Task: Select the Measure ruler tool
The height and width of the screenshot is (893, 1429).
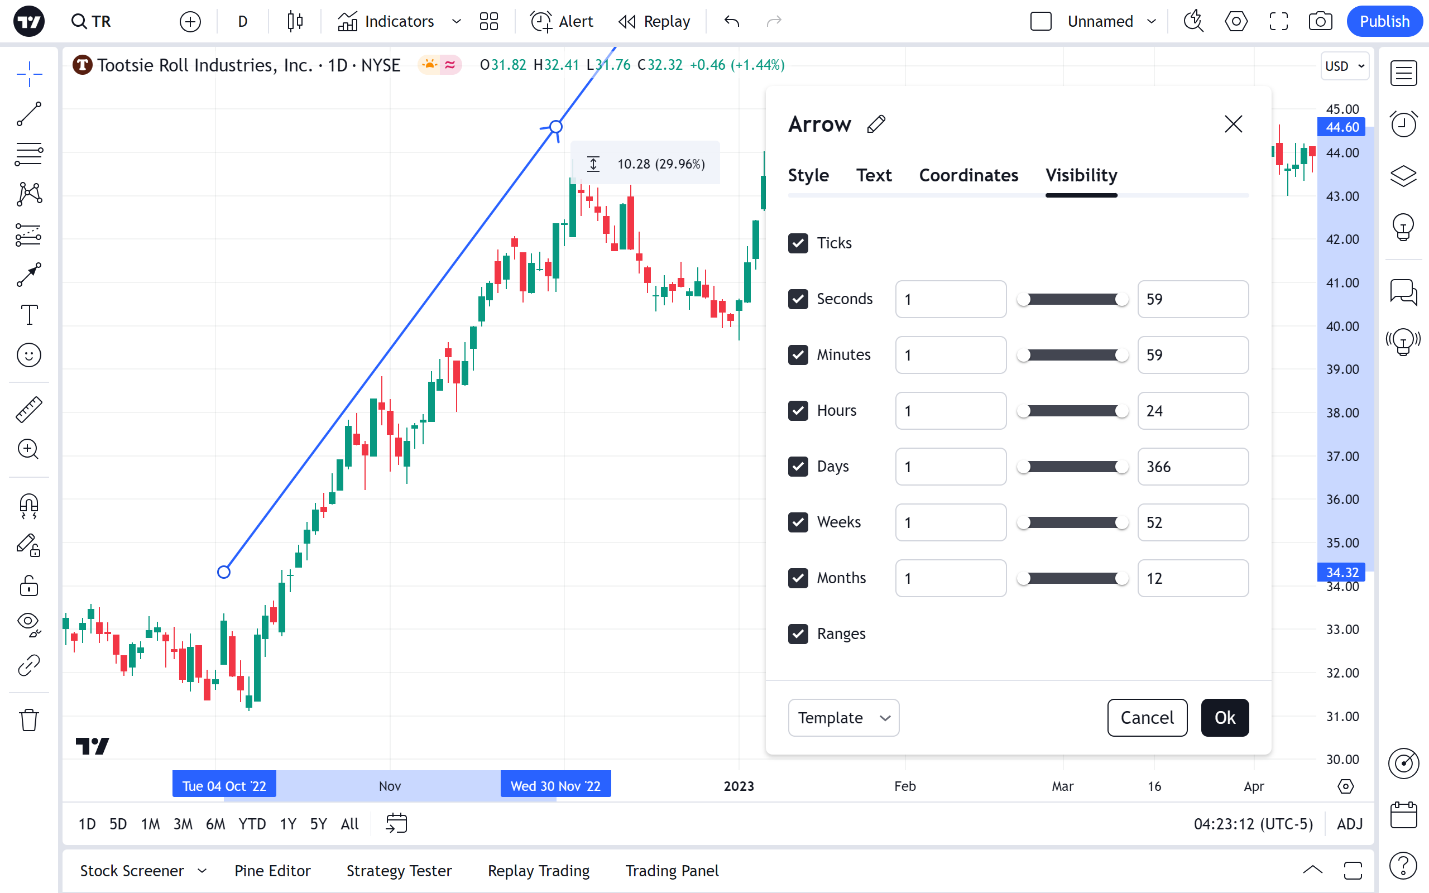Action: pyautogui.click(x=29, y=409)
